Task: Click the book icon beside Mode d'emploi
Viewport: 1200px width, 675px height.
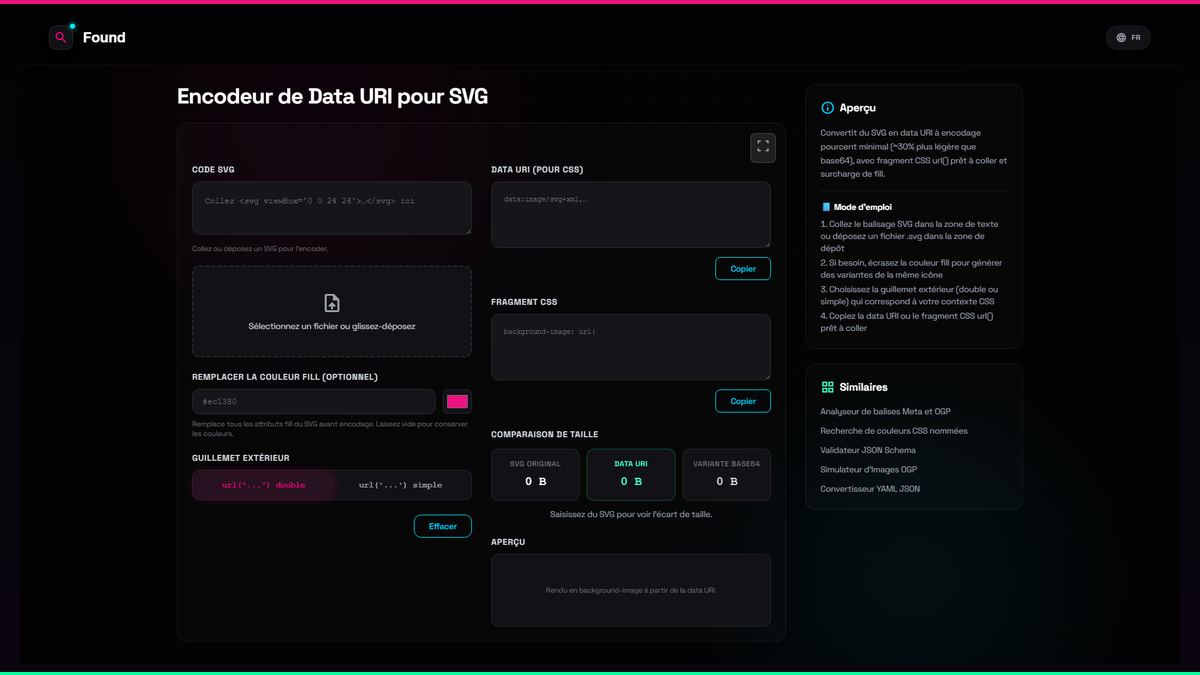Action: click(x=826, y=207)
